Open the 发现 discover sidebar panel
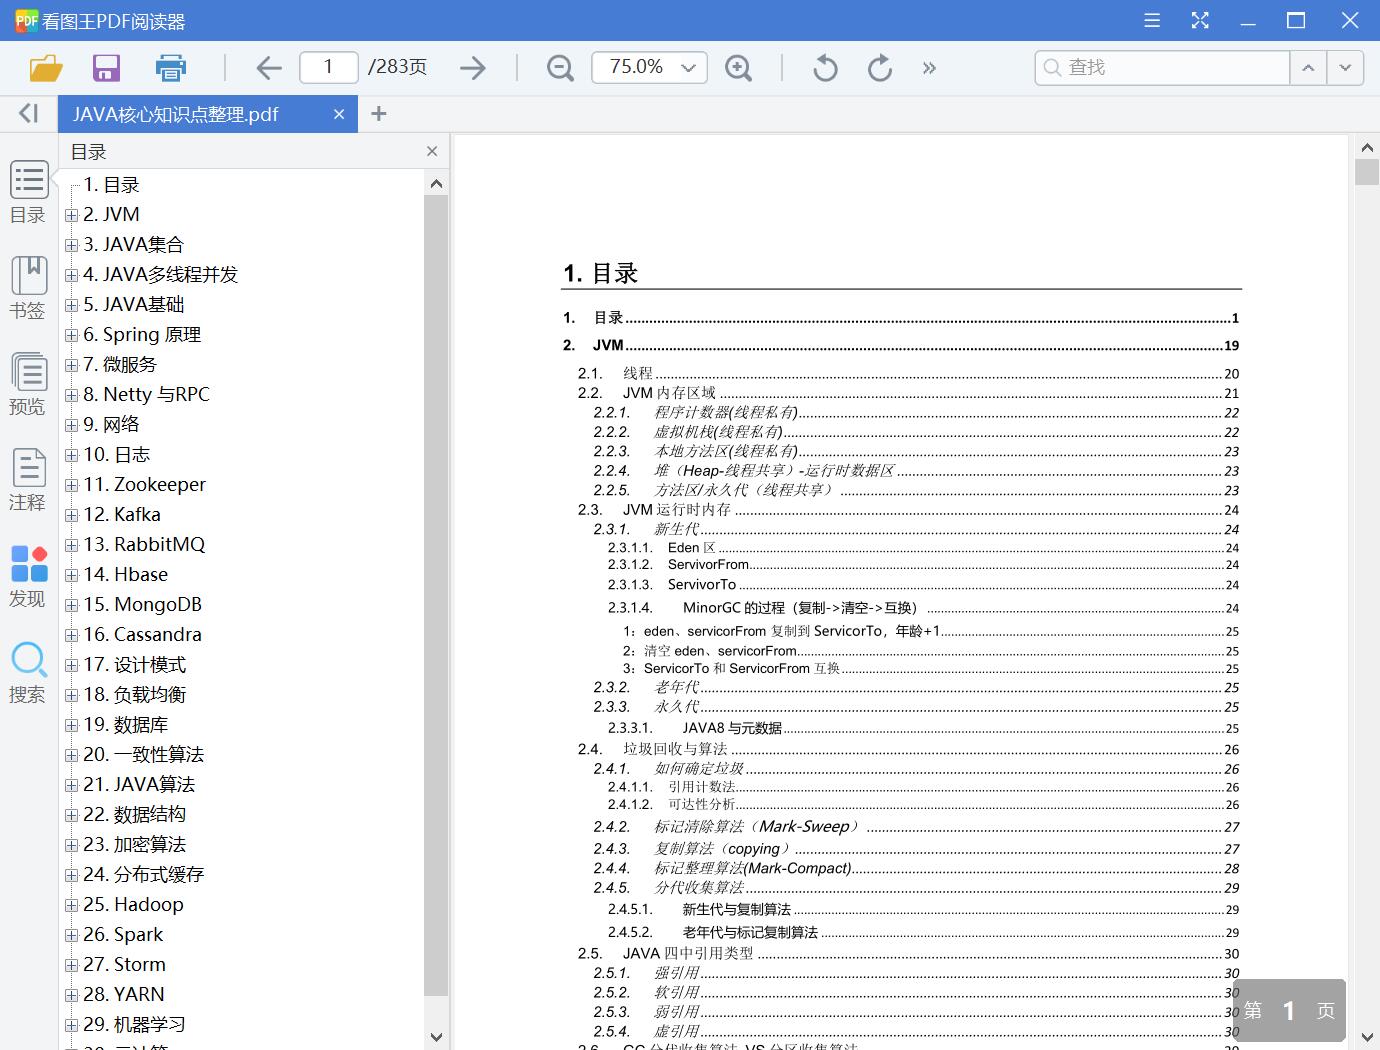 point(28,576)
